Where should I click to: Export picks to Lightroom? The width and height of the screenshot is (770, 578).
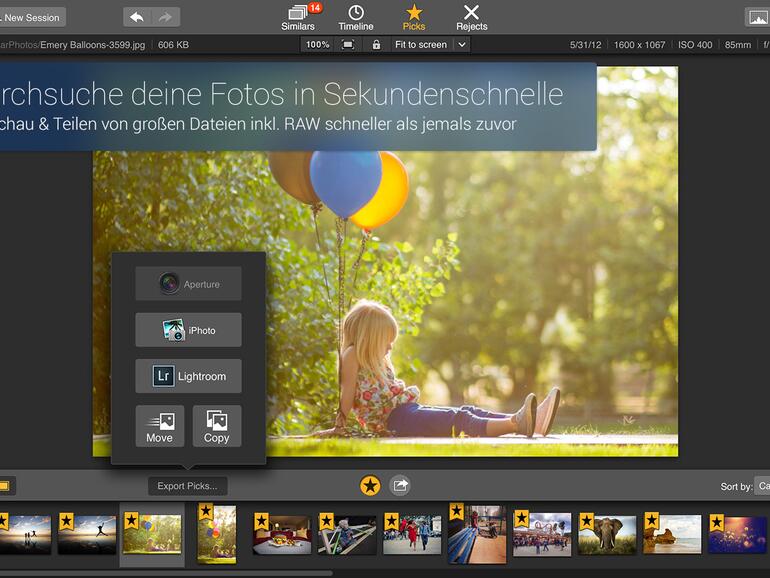[189, 376]
